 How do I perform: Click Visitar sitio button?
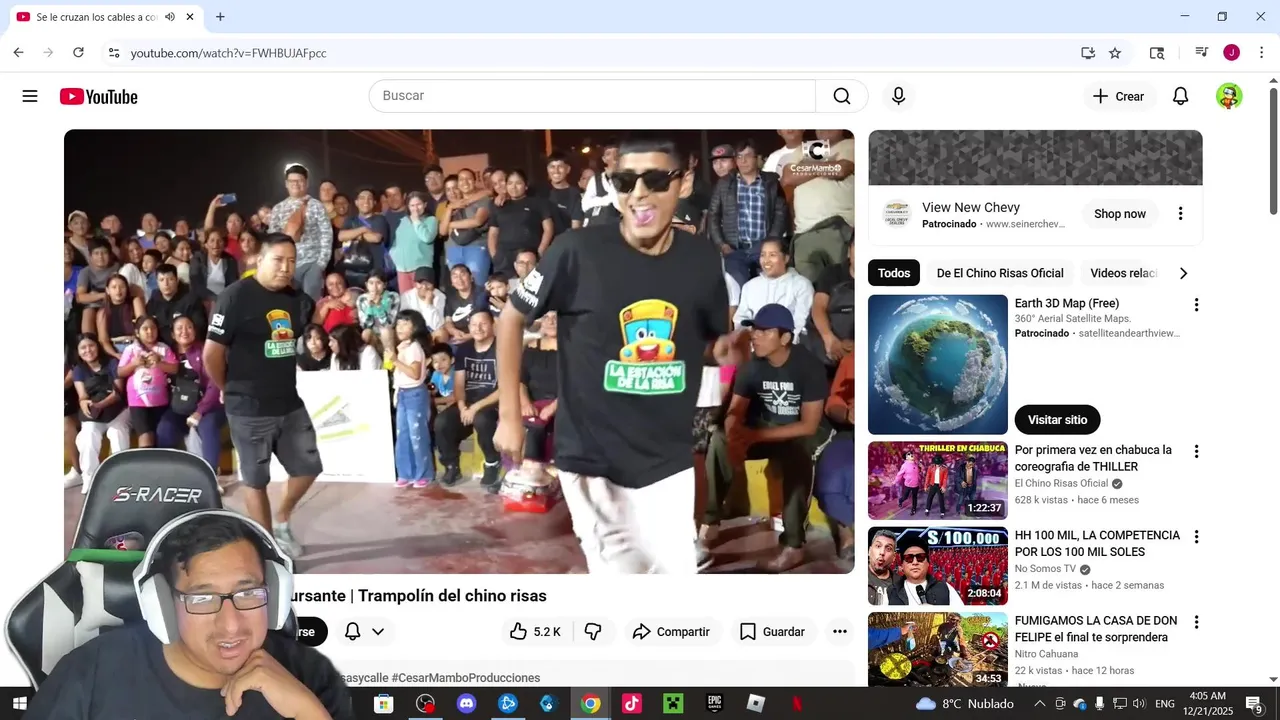click(1057, 419)
